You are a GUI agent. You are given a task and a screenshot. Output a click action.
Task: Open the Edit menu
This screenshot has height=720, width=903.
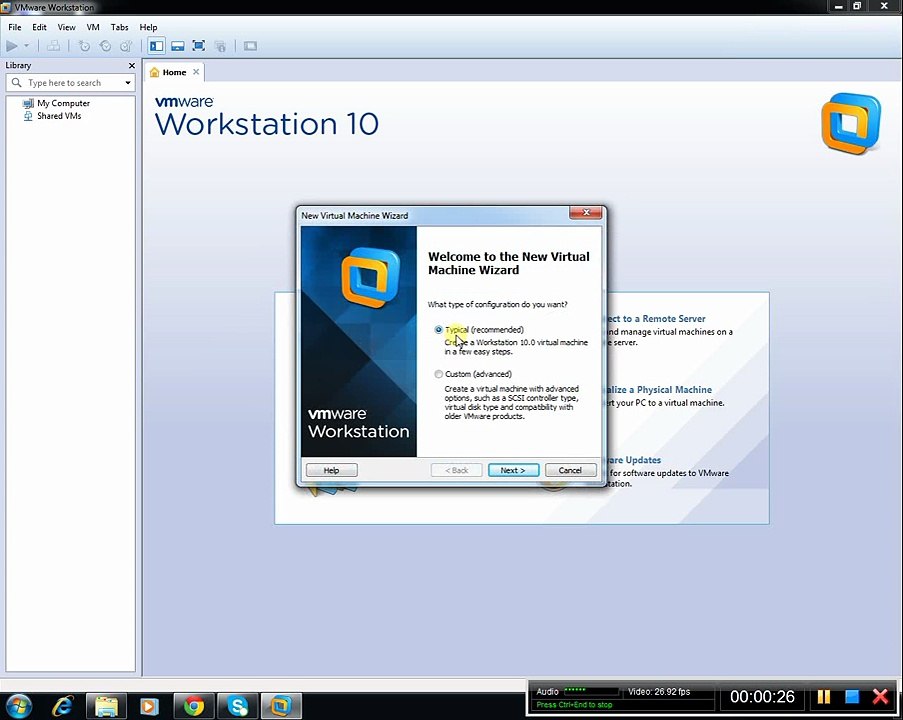[39, 27]
